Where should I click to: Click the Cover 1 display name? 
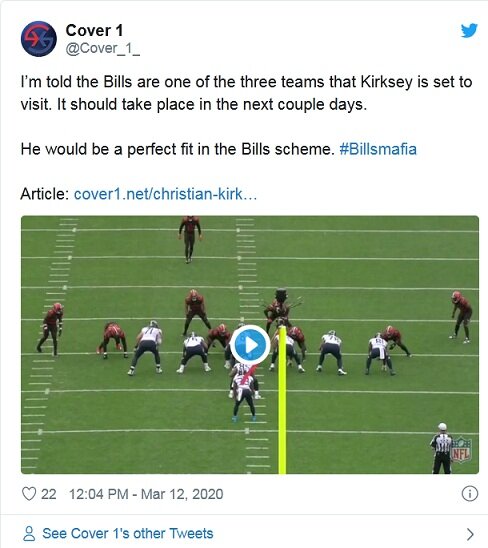coord(94,30)
